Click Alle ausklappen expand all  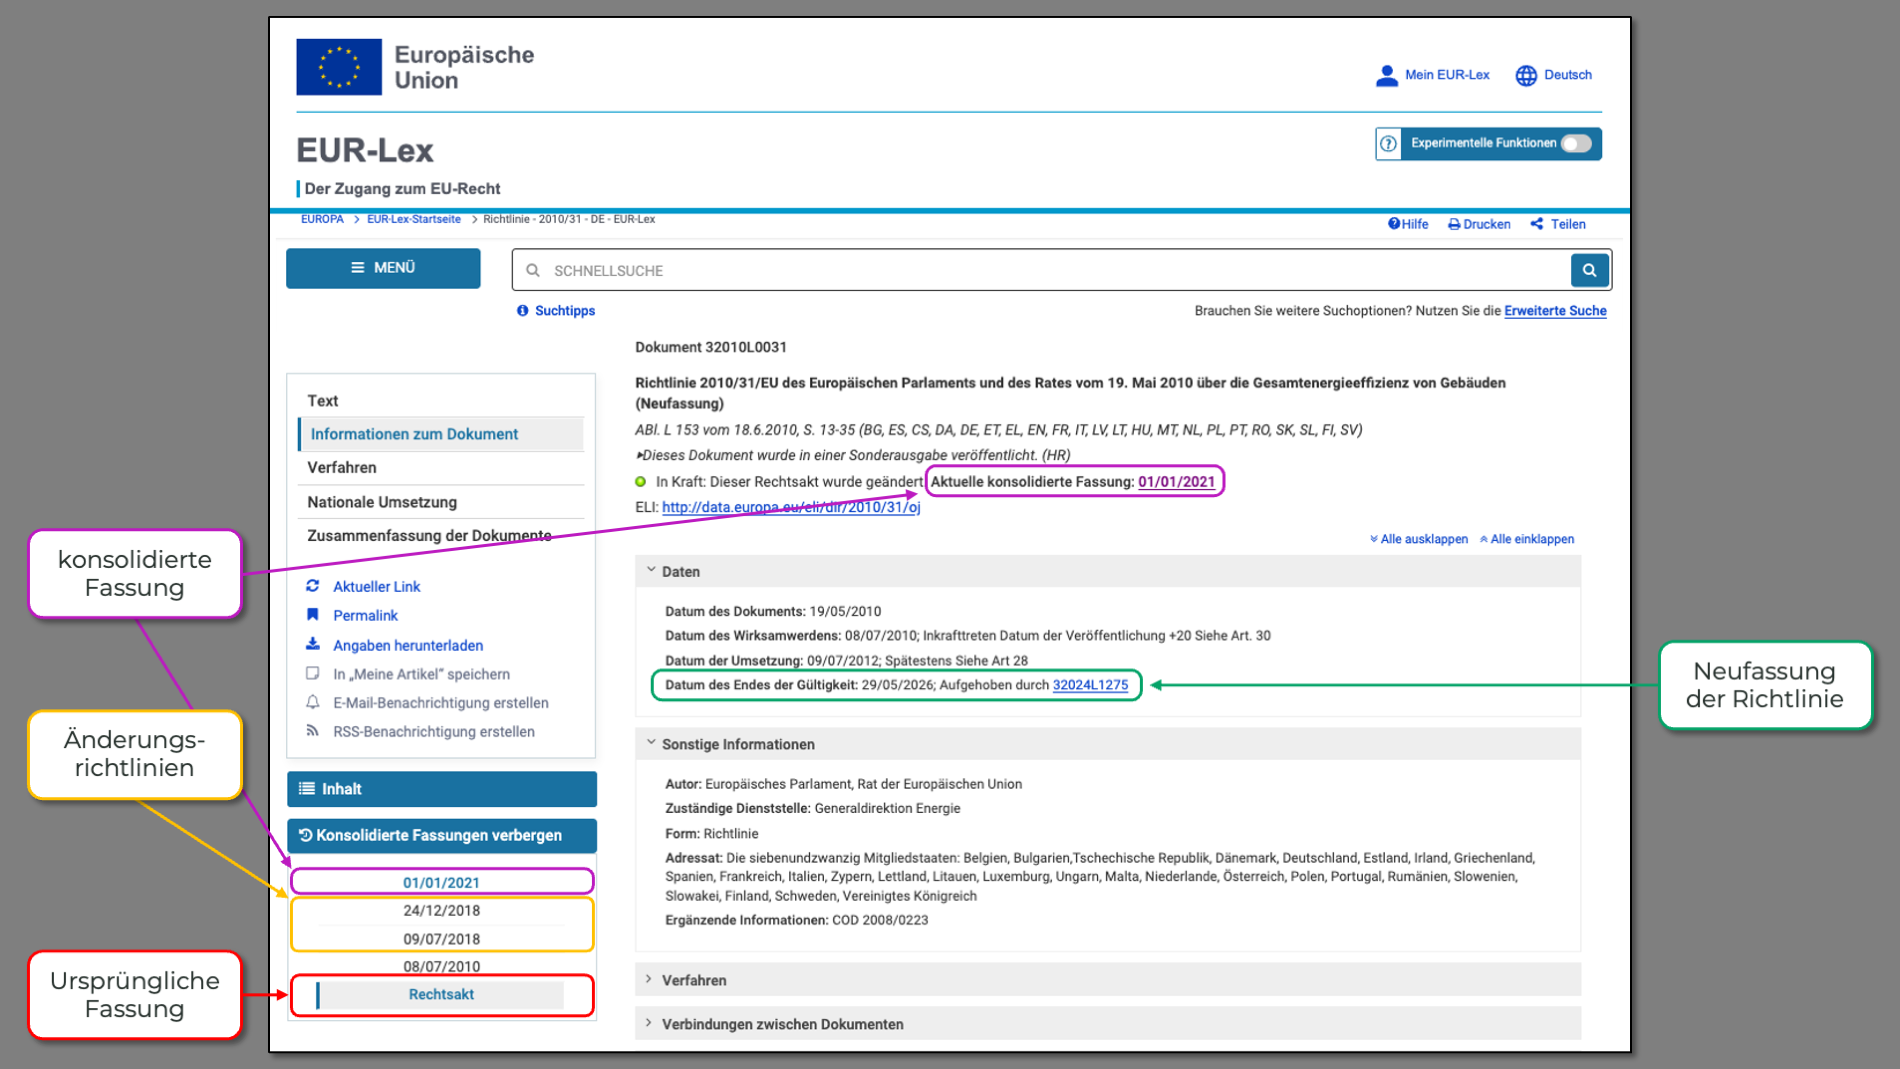(x=1419, y=539)
